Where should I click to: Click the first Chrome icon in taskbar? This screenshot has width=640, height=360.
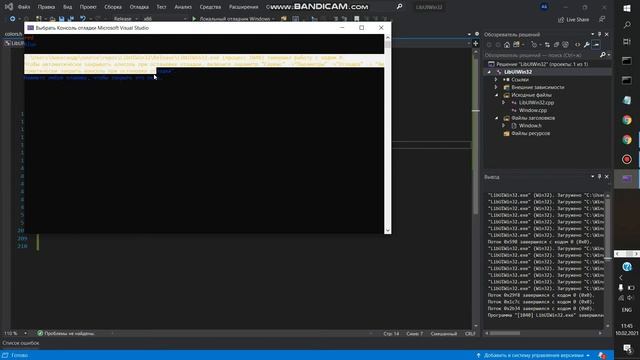pyautogui.click(x=627, y=120)
